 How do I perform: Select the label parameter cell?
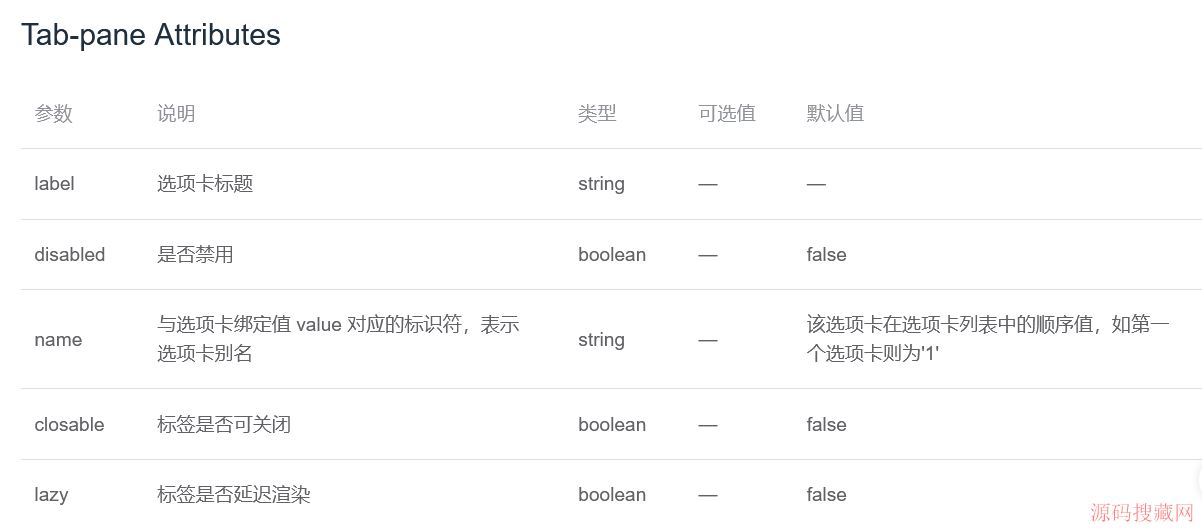tap(54, 184)
